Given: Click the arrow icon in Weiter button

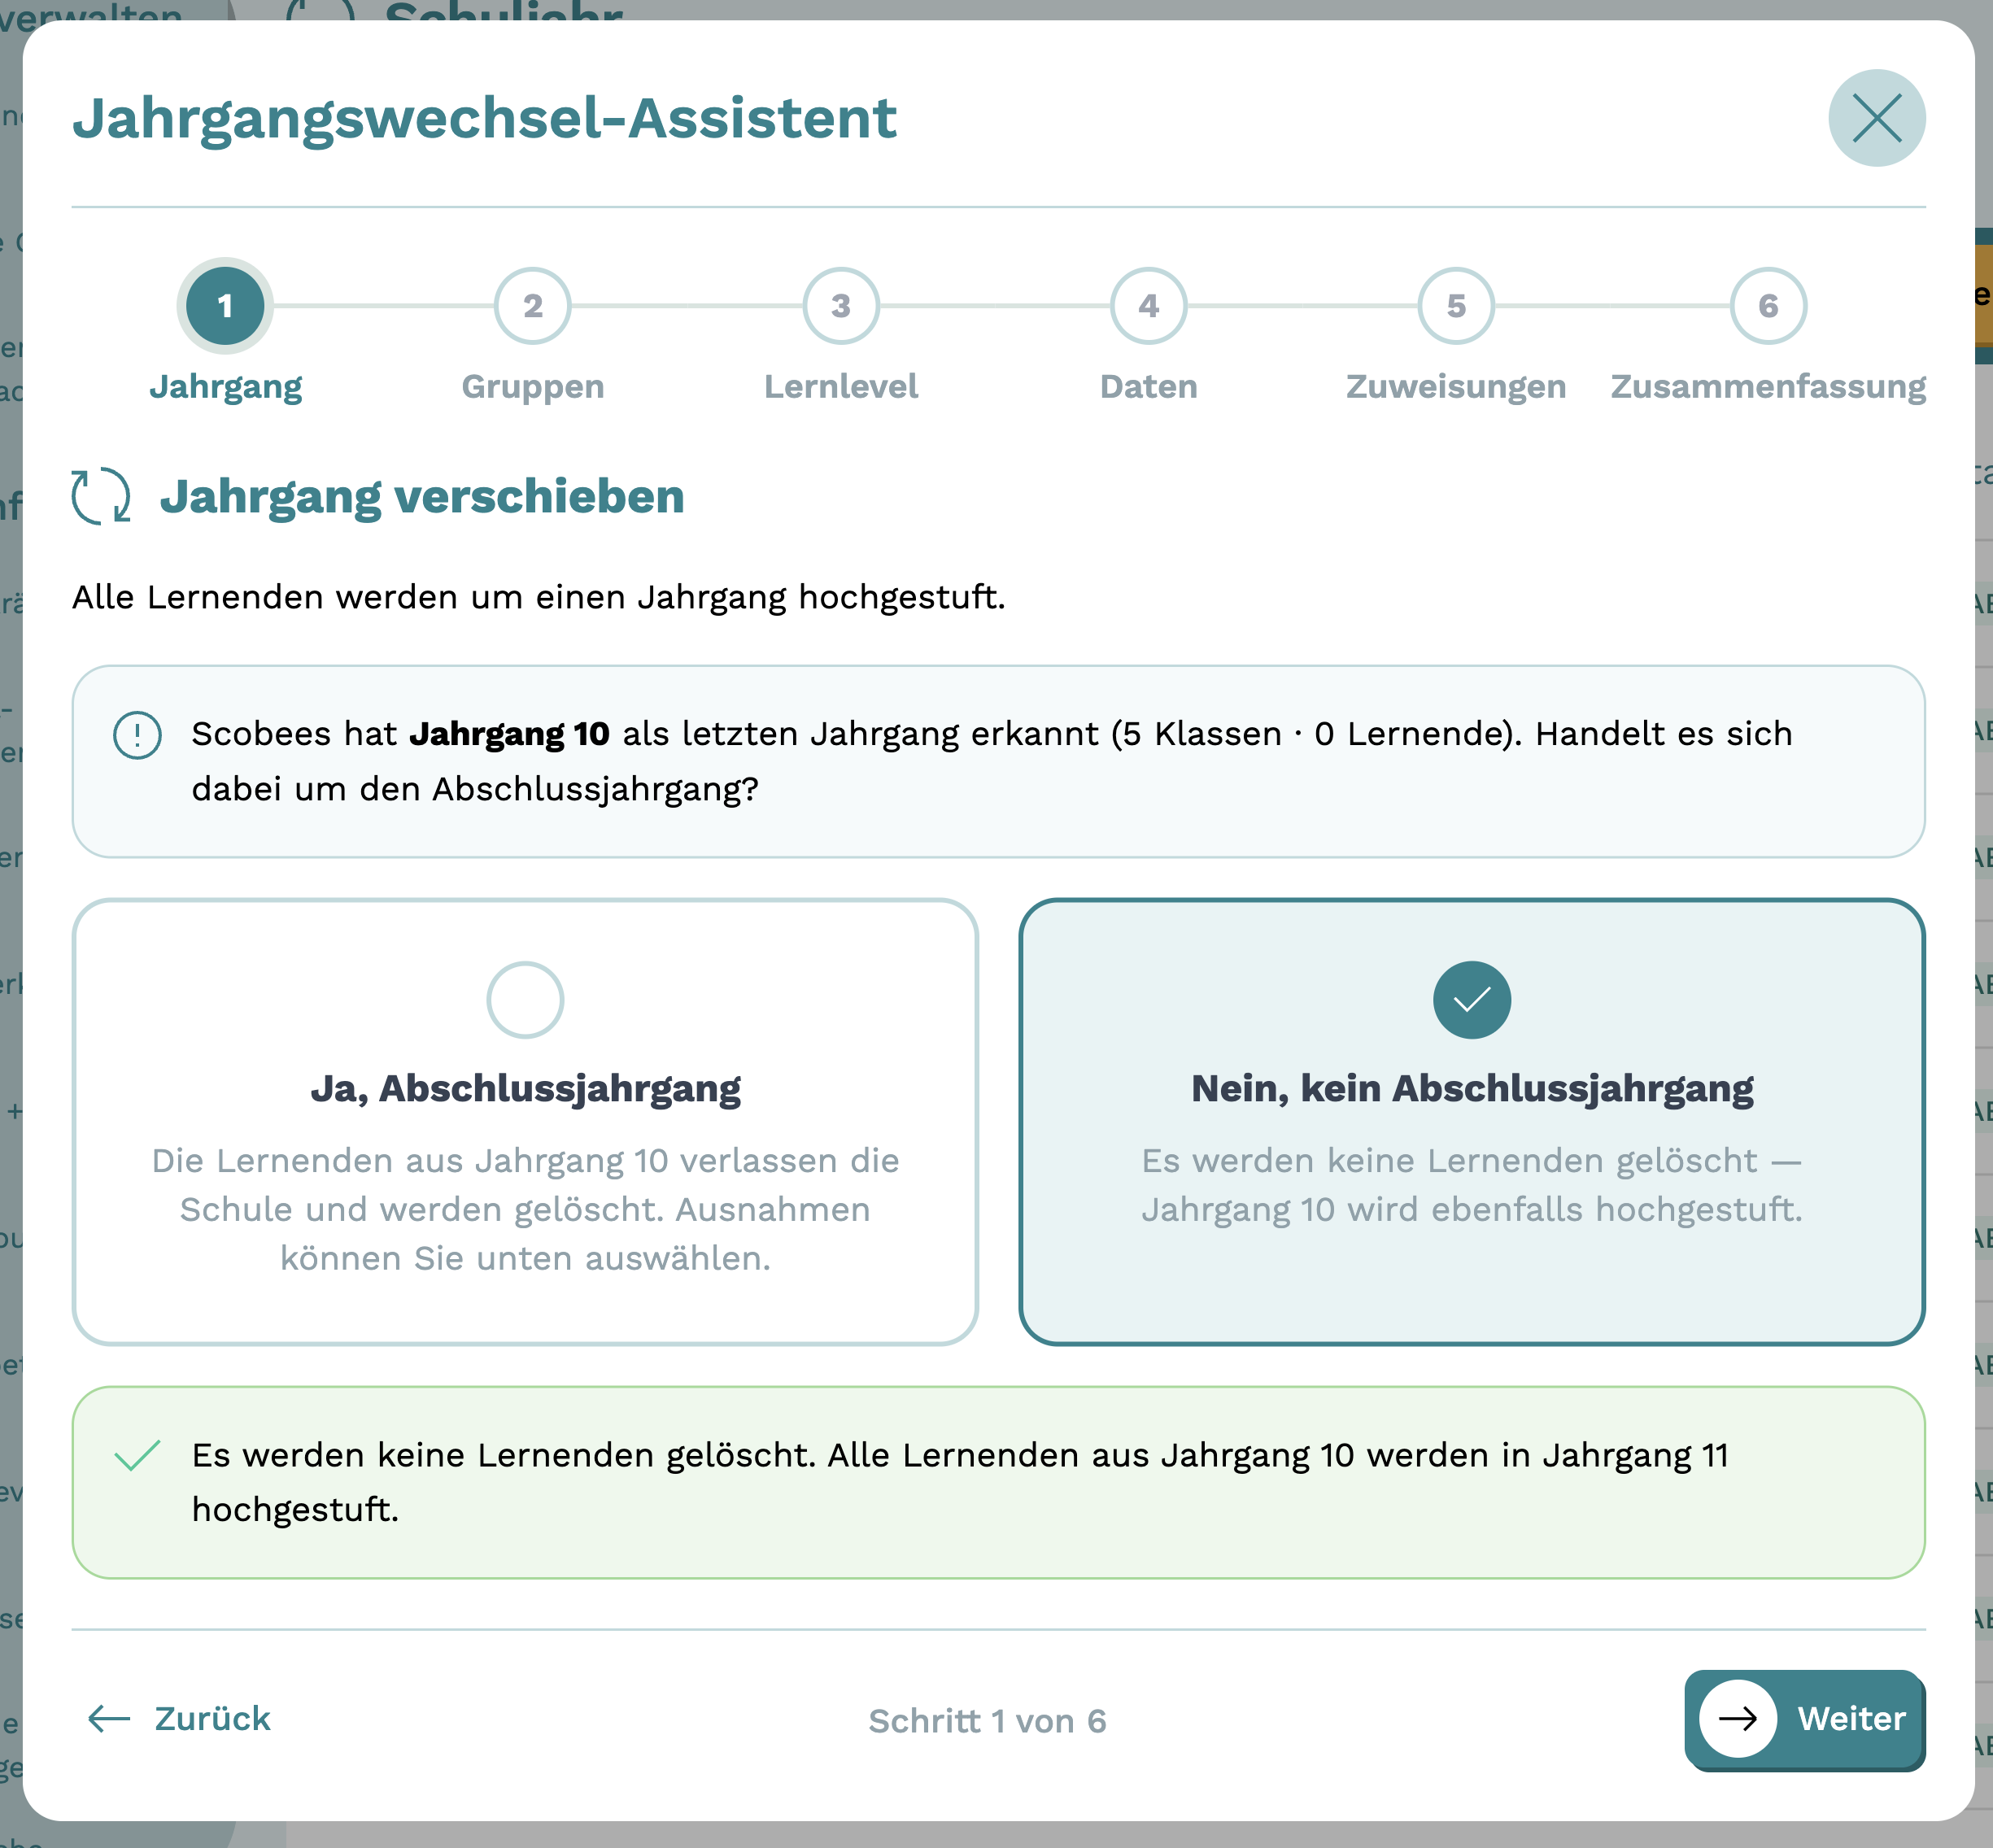Looking at the screenshot, I should (x=1738, y=1719).
